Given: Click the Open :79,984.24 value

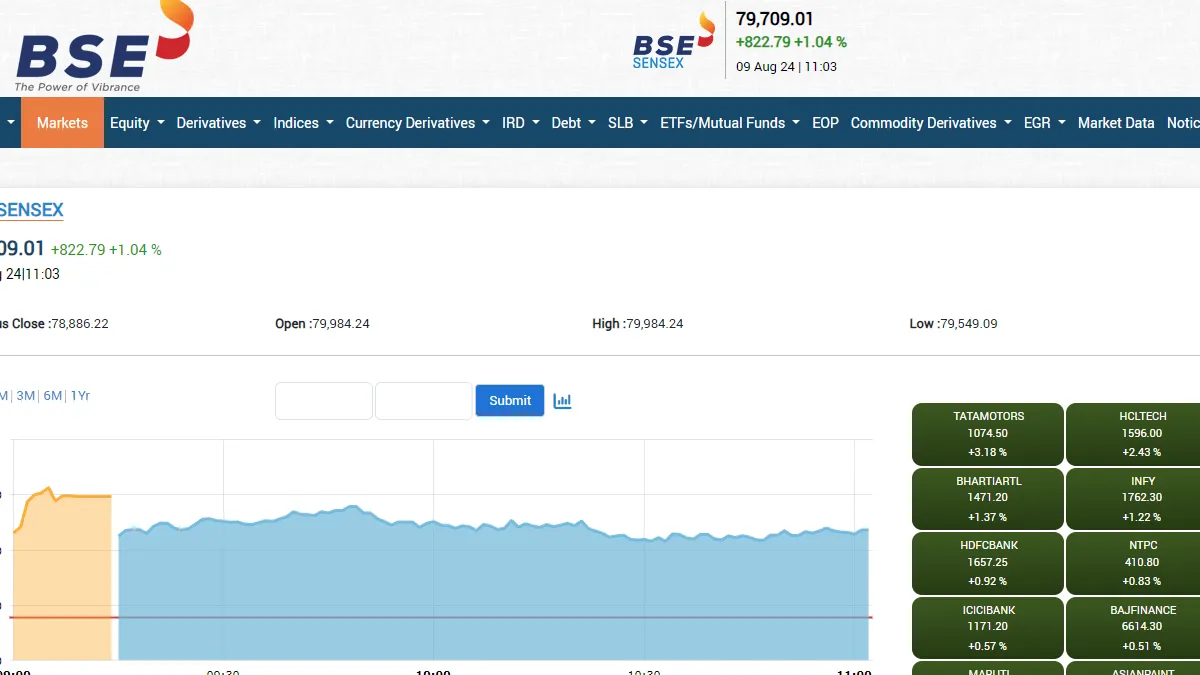Looking at the screenshot, I should point(322,324).
